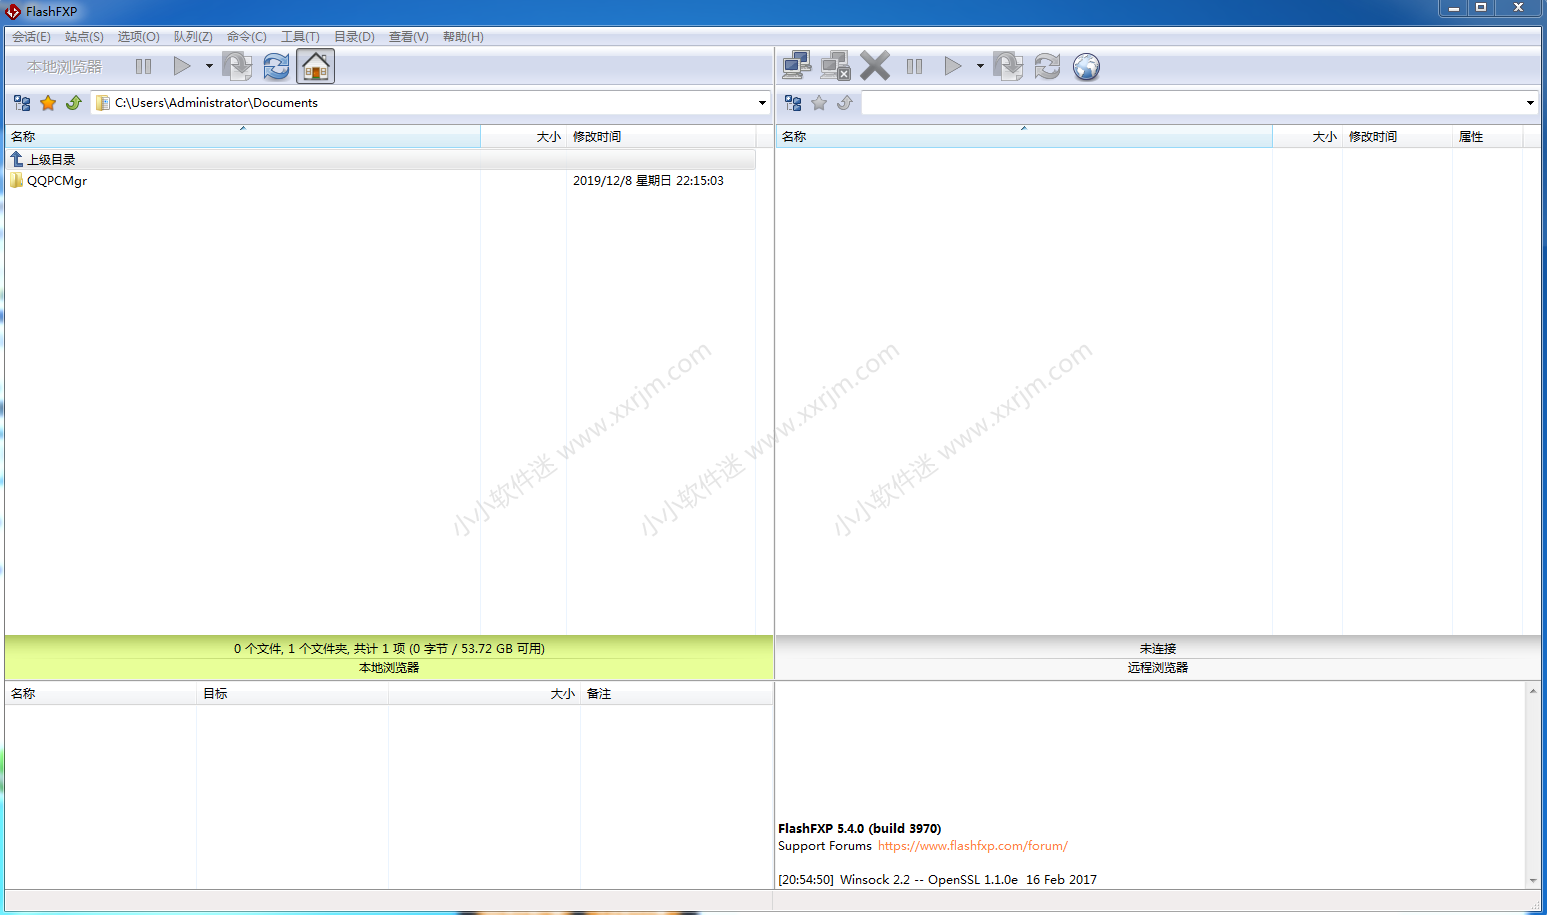This screenshot has width=1547, height=915.
Task: Expand the local path dropdown
Action: click(762, 103)
